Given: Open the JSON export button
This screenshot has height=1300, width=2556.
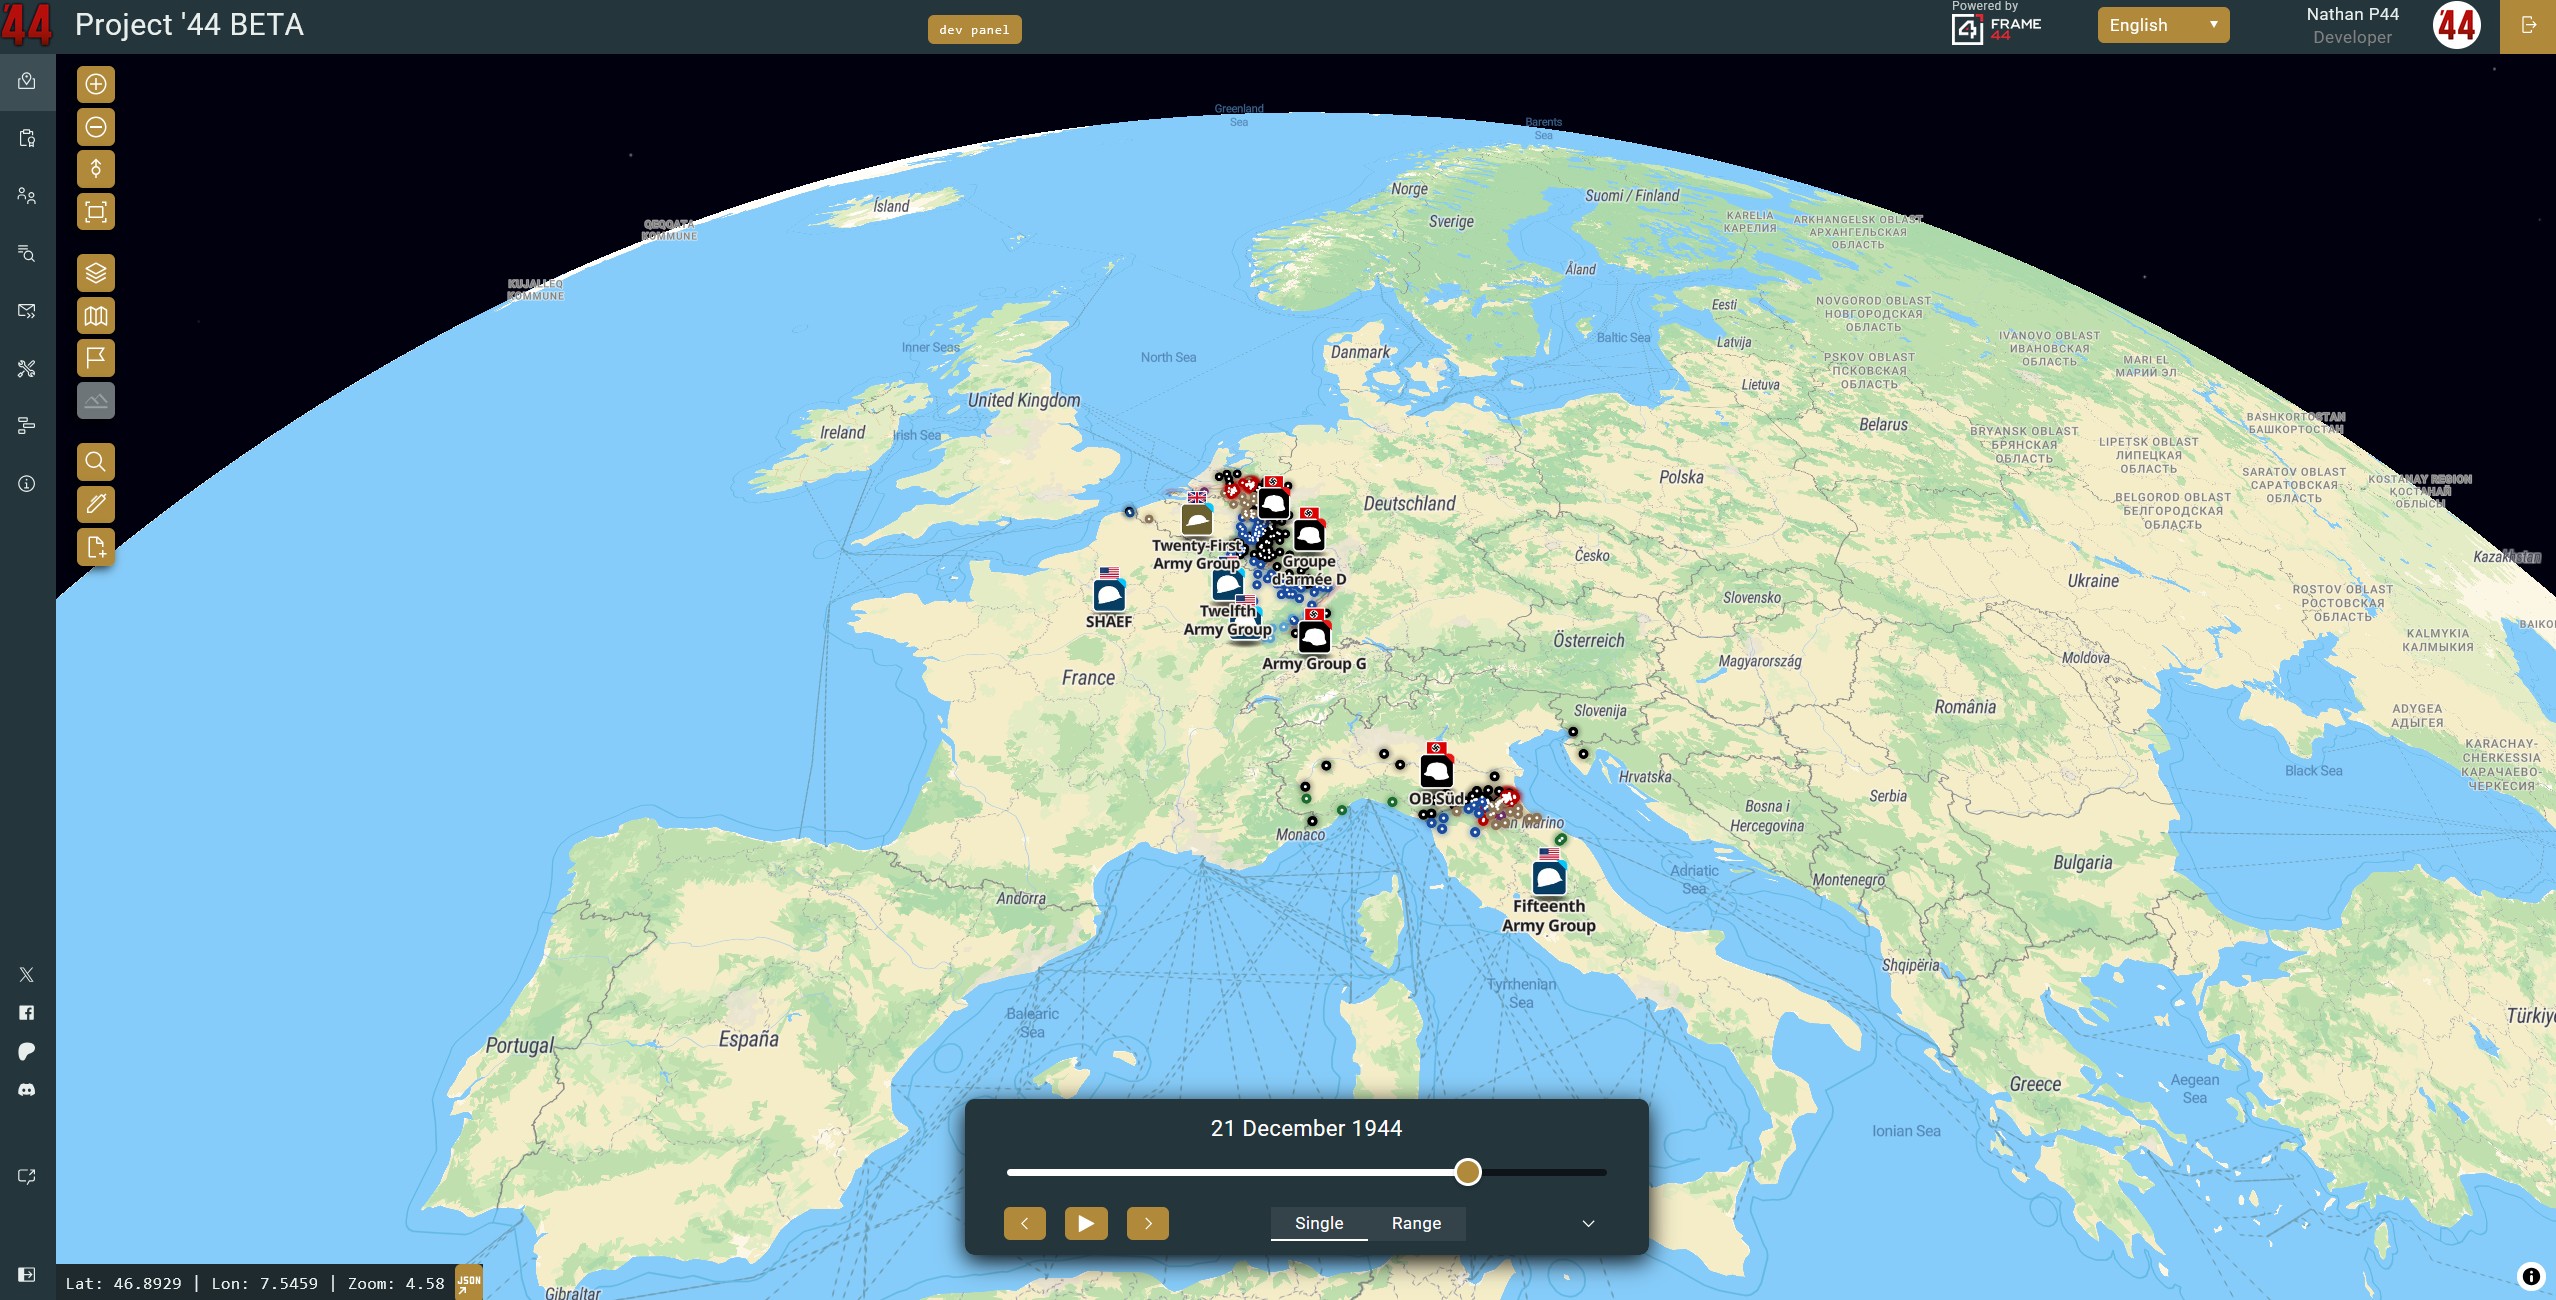Looking at the screenshot, I should [x=469, y=1283].
